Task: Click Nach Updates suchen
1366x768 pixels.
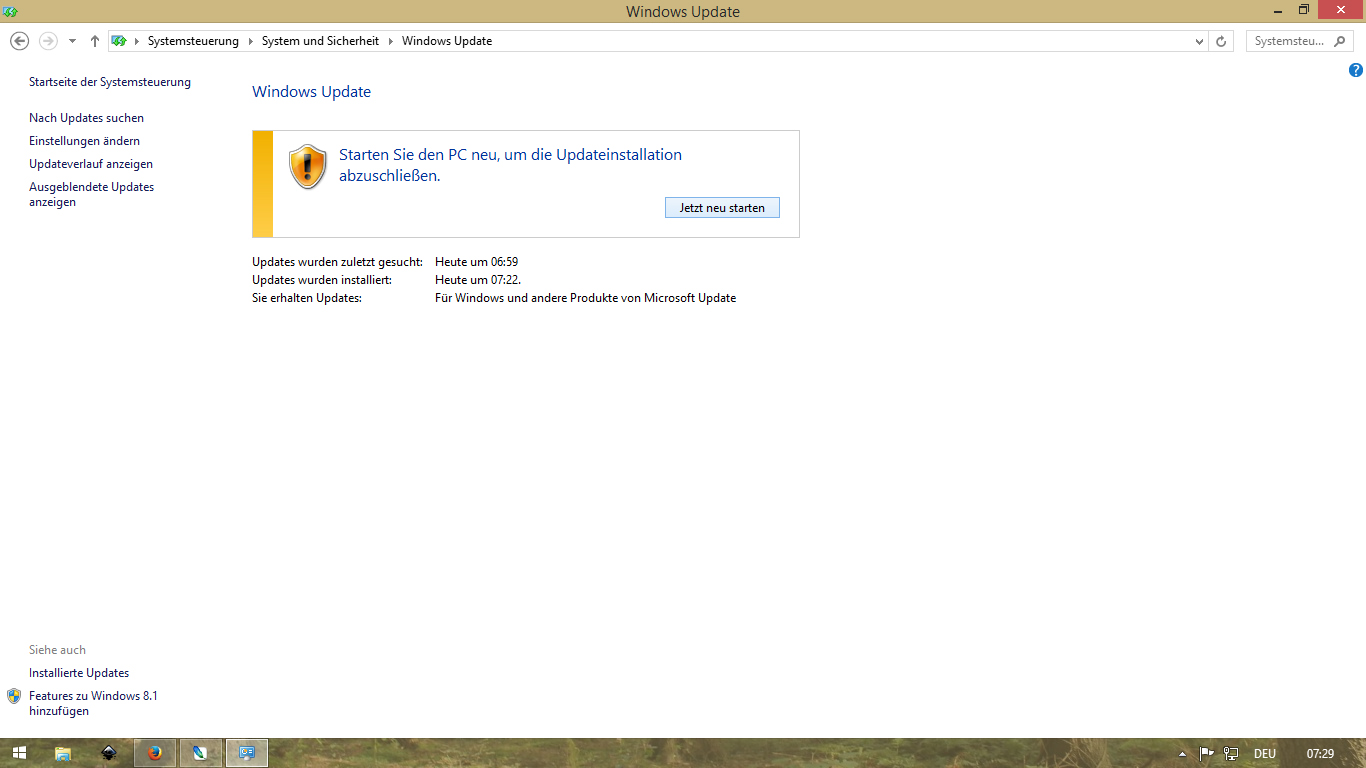Action: pyautogui.click(x=86, y=118)
